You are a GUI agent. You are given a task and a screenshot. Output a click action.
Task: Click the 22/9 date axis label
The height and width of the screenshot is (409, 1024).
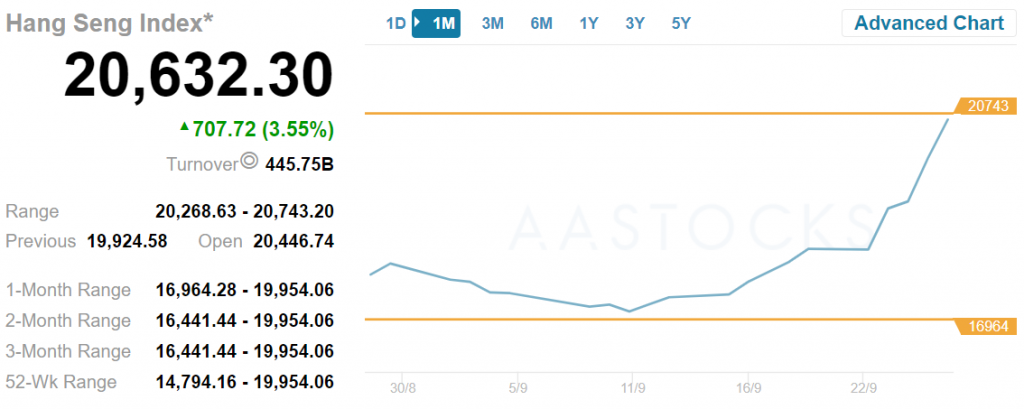click(x=866, y=388)
